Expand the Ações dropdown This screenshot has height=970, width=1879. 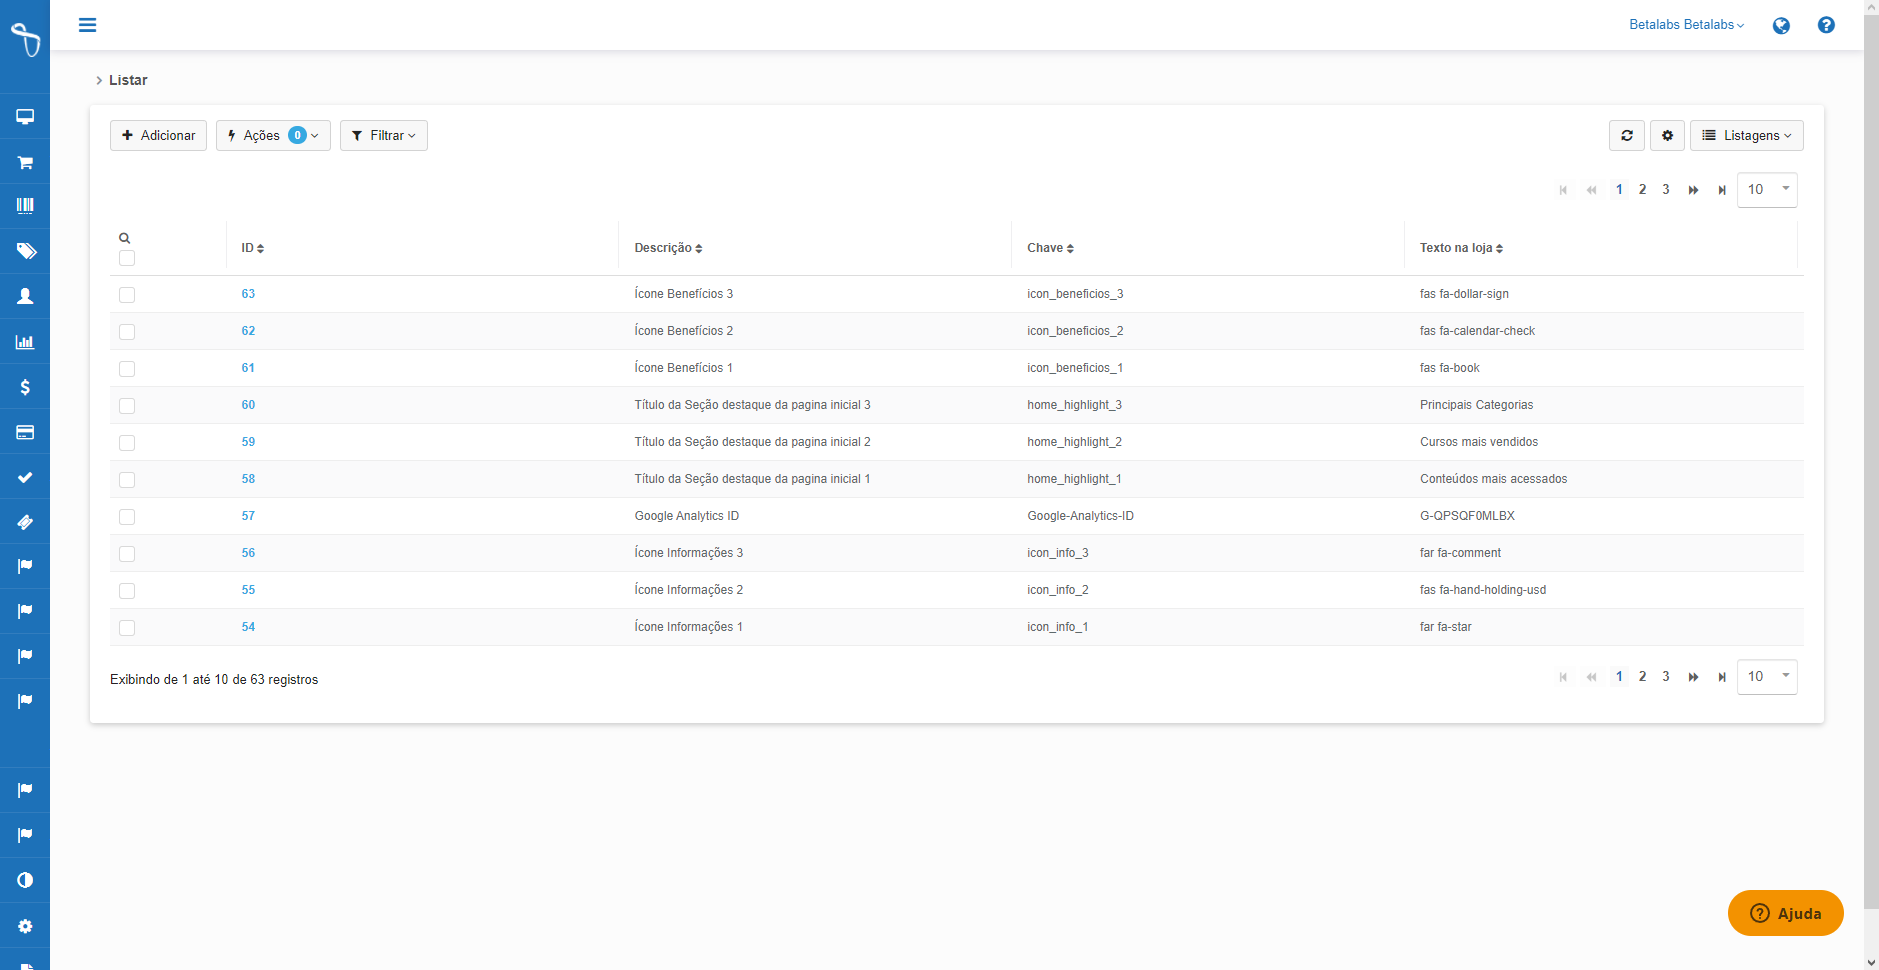[273, 136]
